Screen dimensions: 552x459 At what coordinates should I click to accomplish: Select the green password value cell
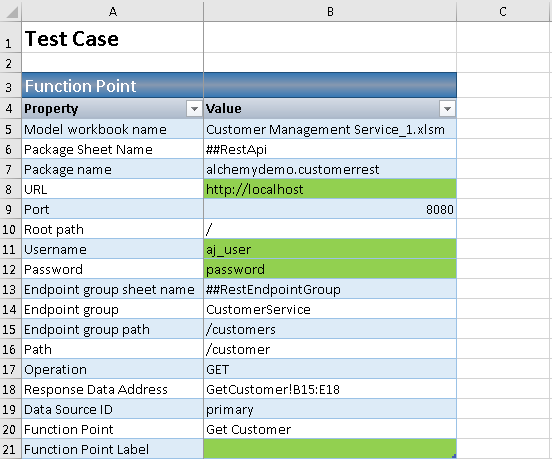tap(330, 269)
